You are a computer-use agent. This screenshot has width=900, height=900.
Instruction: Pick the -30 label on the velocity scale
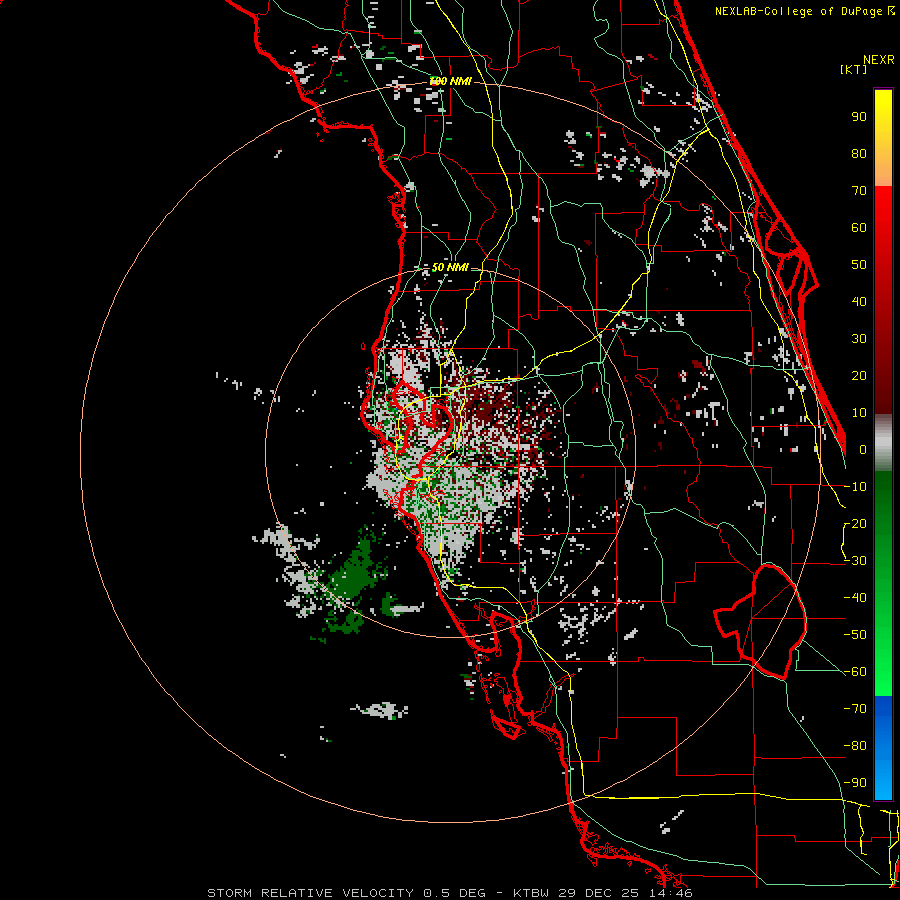[x=855, y=561]
